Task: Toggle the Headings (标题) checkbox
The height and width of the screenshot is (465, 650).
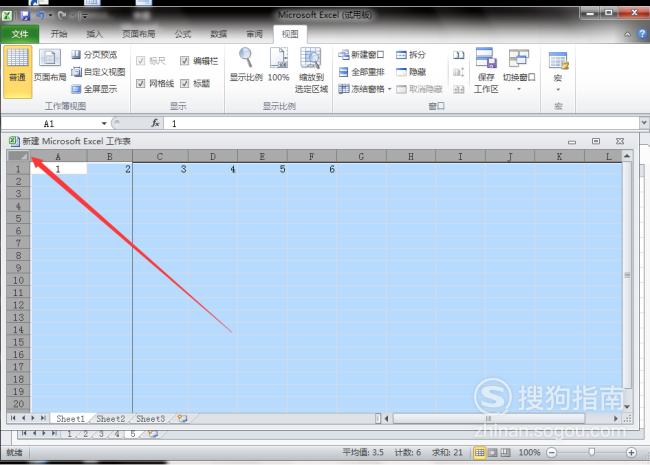Action: [x=184, y=83]
